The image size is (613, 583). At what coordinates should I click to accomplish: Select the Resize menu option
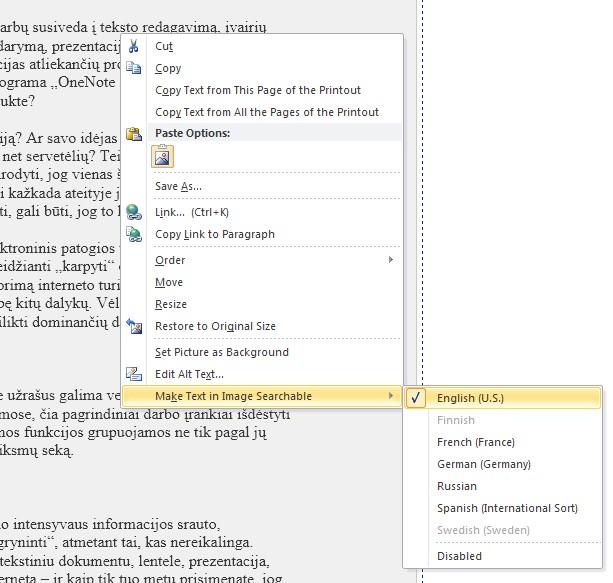point(171,304)
